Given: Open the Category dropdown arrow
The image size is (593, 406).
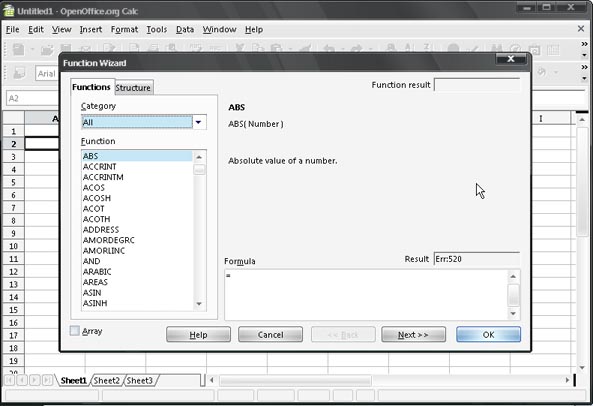Looking at the screenshot, I should tap(199, 122).
